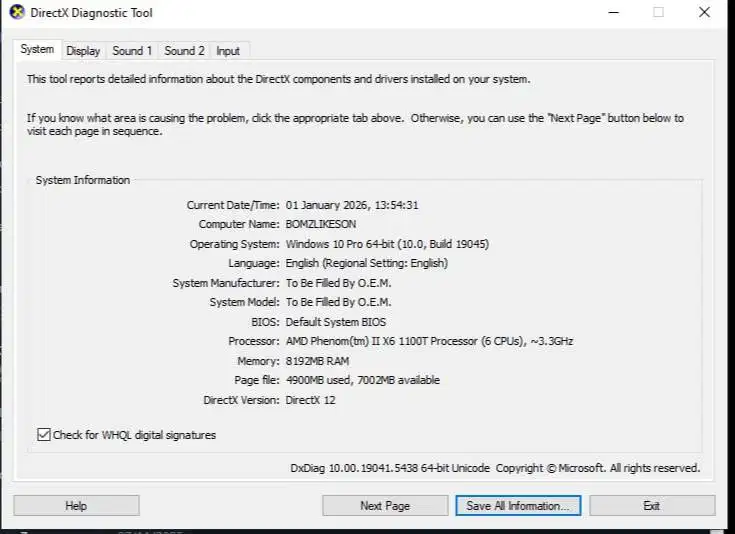This screenshot has width=735, height=534.
Task: Click the DxDiag version copyright text
Action: tap(495, 468)
